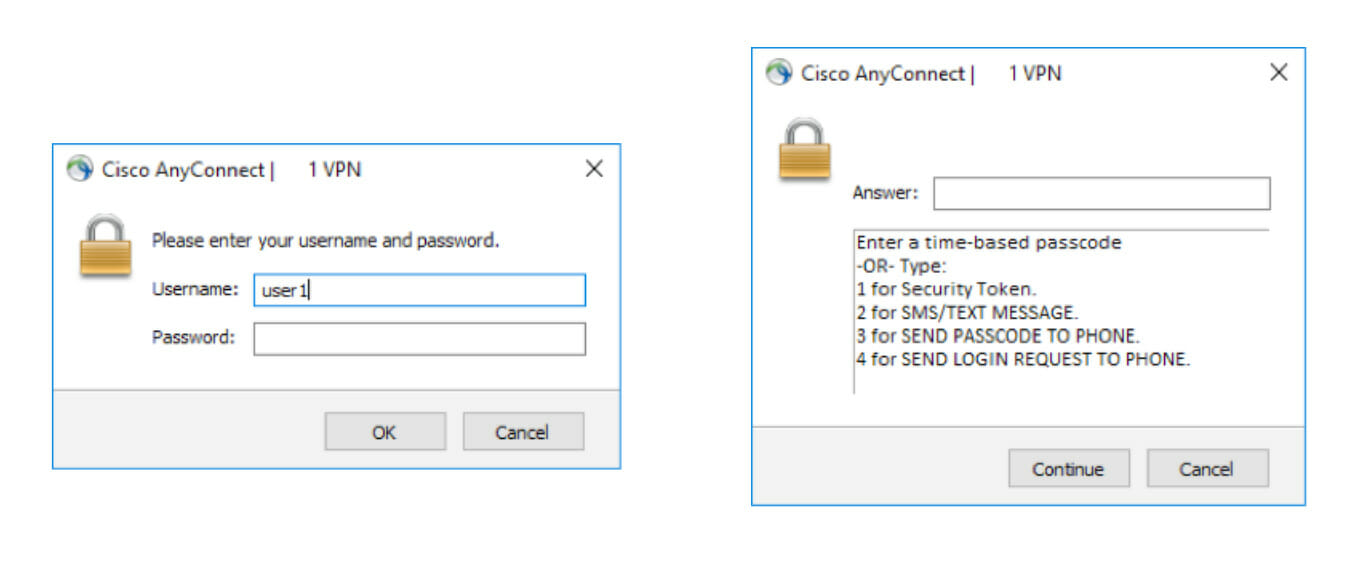This screenshot has width=1360, height=568.
Task: Click into the empty Password field
Action: [x=419, y=339]
